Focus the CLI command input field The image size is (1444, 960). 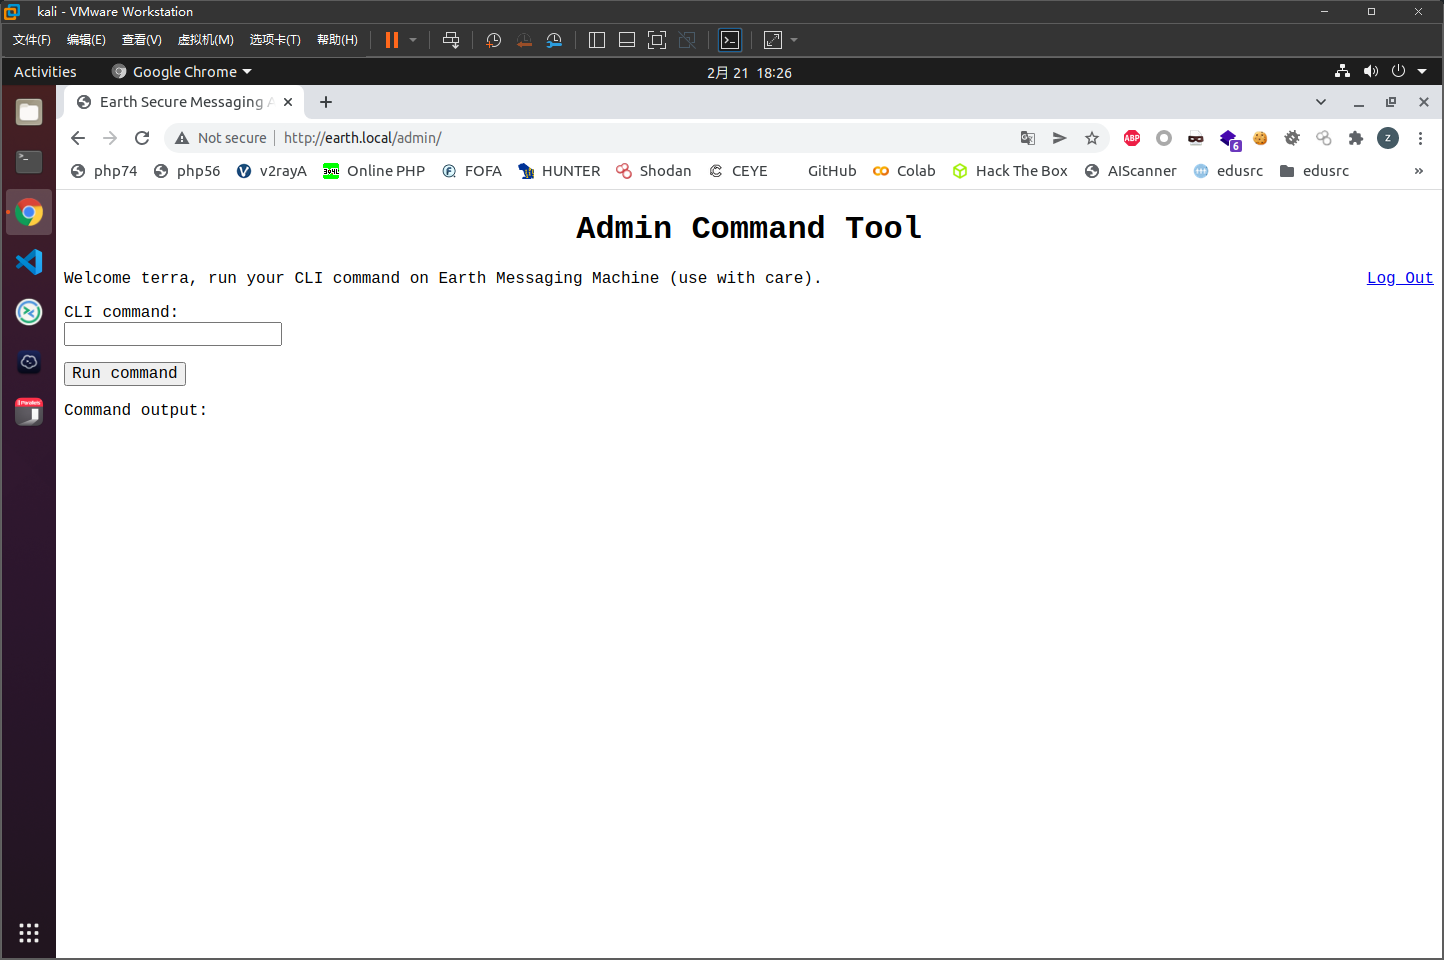pos(173,334)
